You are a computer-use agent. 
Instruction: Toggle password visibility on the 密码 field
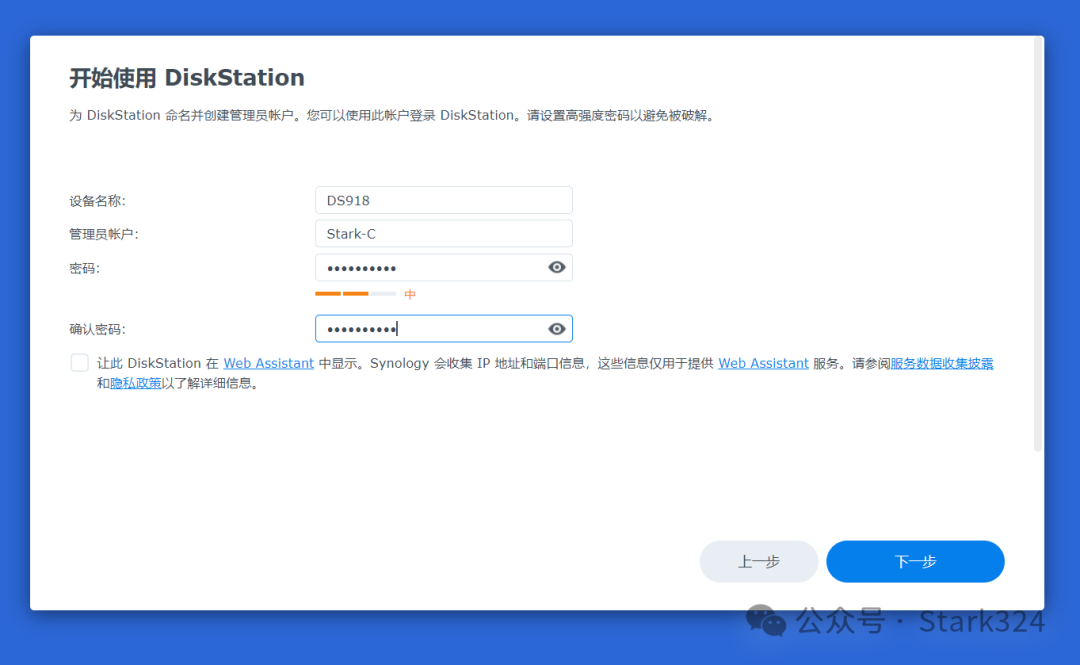557,267
